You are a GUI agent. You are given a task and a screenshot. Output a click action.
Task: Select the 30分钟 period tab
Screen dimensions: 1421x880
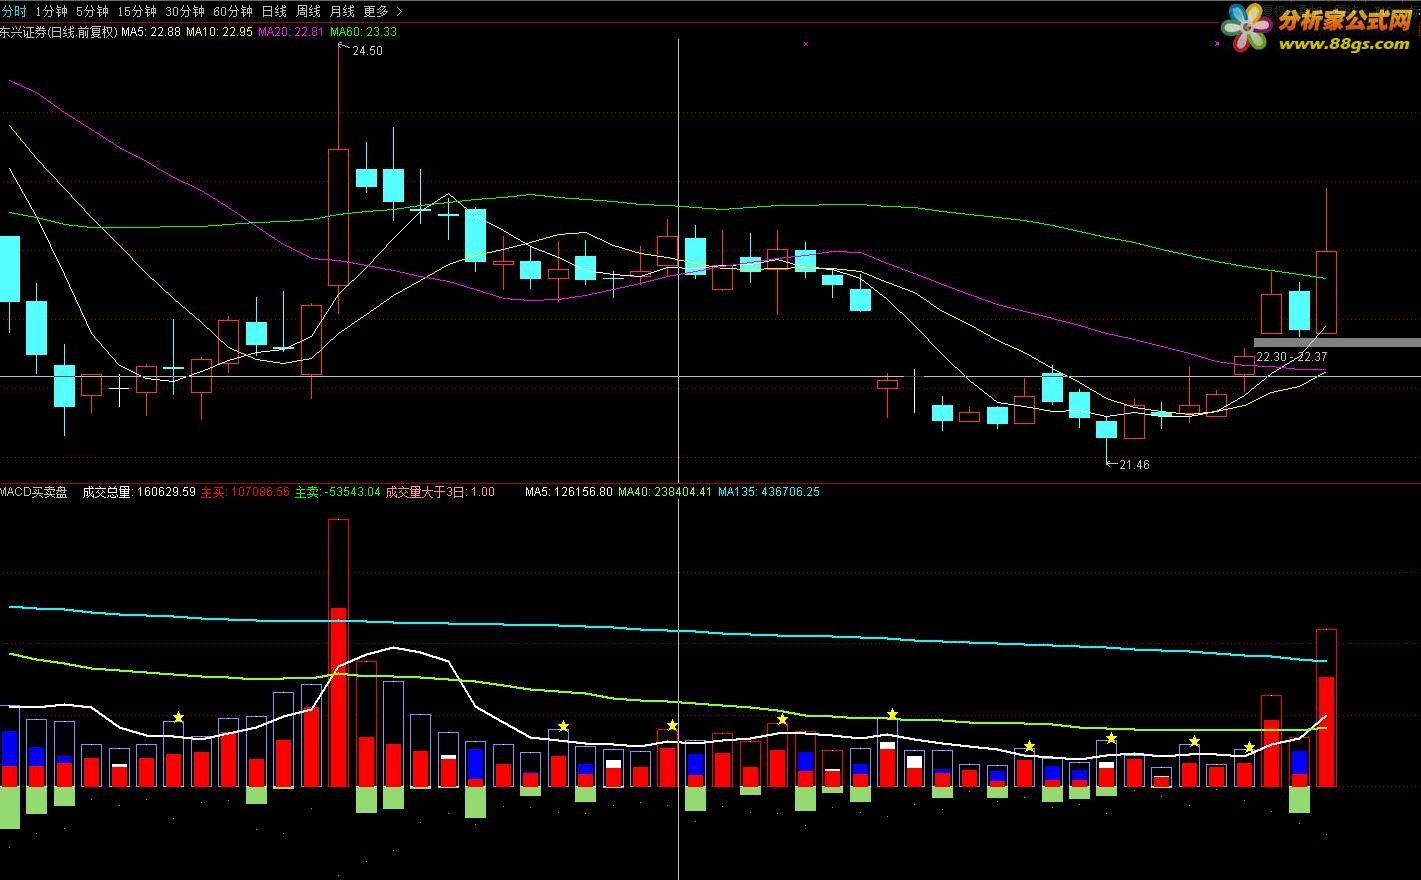[x=185, y=11]
